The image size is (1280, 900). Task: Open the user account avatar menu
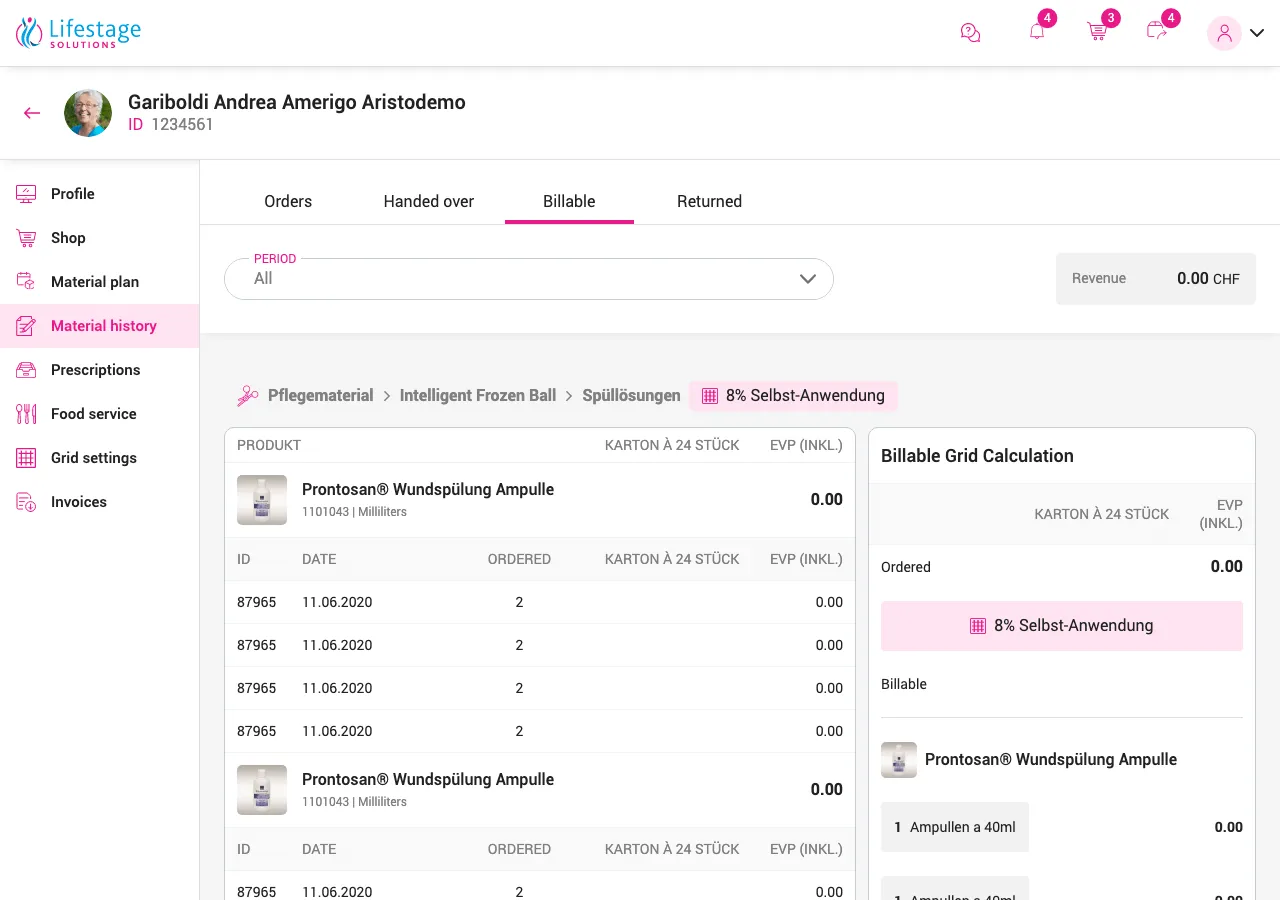coord(1224,33)
